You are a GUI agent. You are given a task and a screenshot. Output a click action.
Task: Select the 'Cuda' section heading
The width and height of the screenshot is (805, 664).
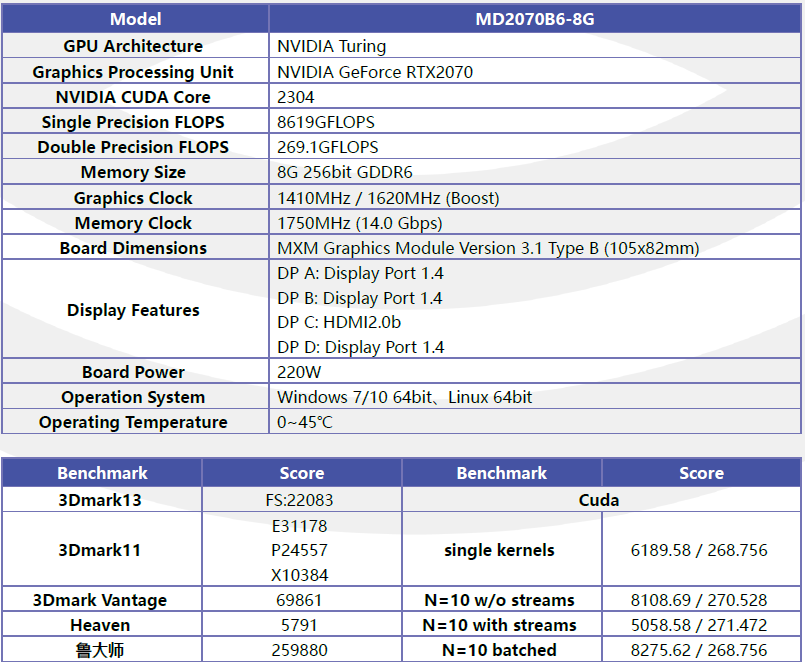click(599, 500)
